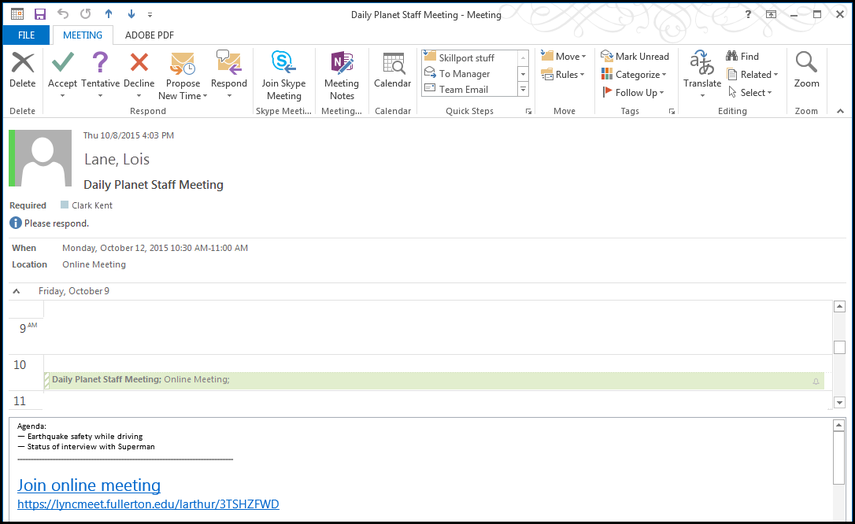Expand Quick Steps gallery More arrow
Screen dimensions: 855x524
tap(523, 89)
